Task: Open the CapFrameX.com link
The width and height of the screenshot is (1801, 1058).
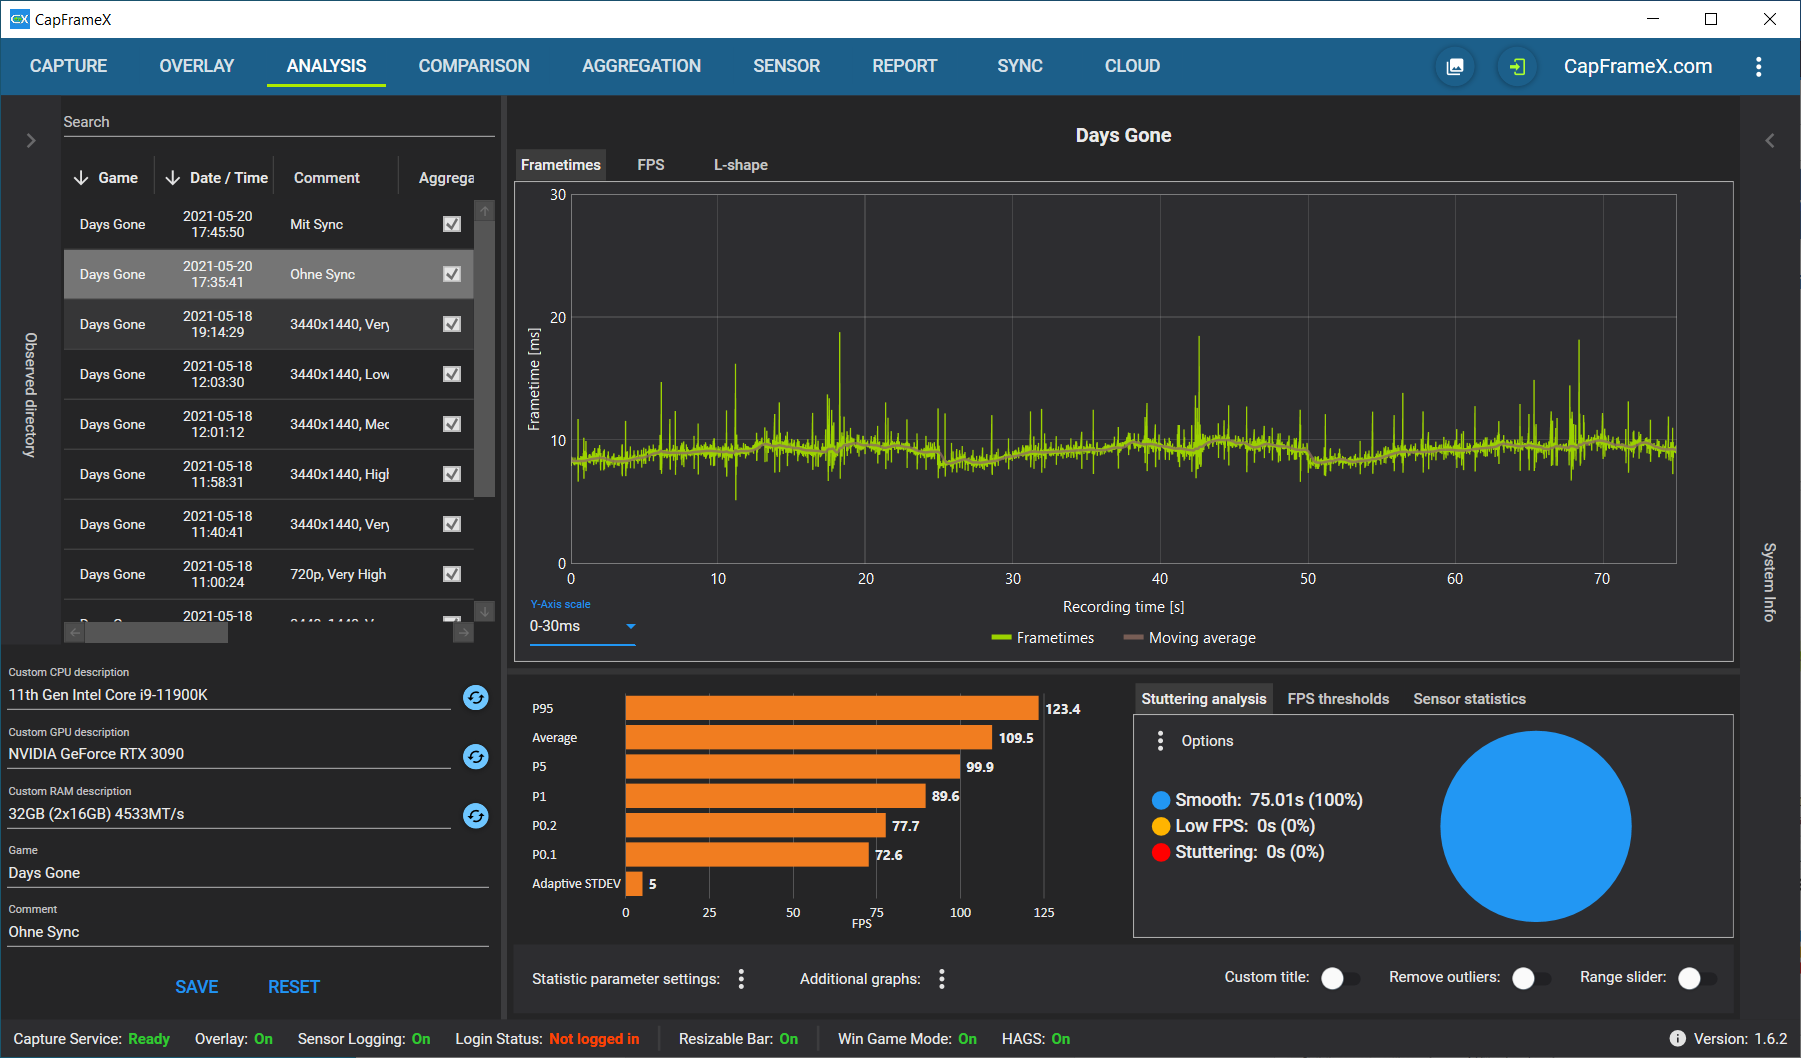Action: click(x=1638, y=67)
